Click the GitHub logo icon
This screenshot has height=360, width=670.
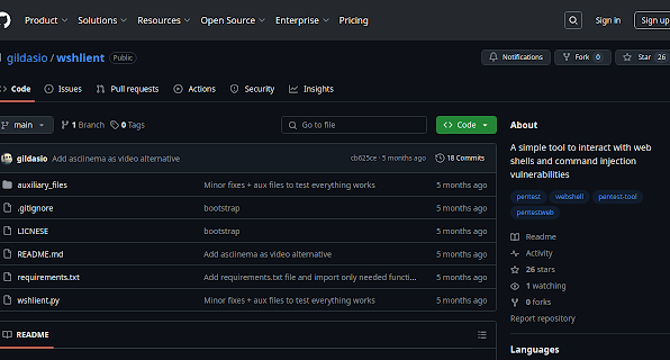click(x=4, y=20)
